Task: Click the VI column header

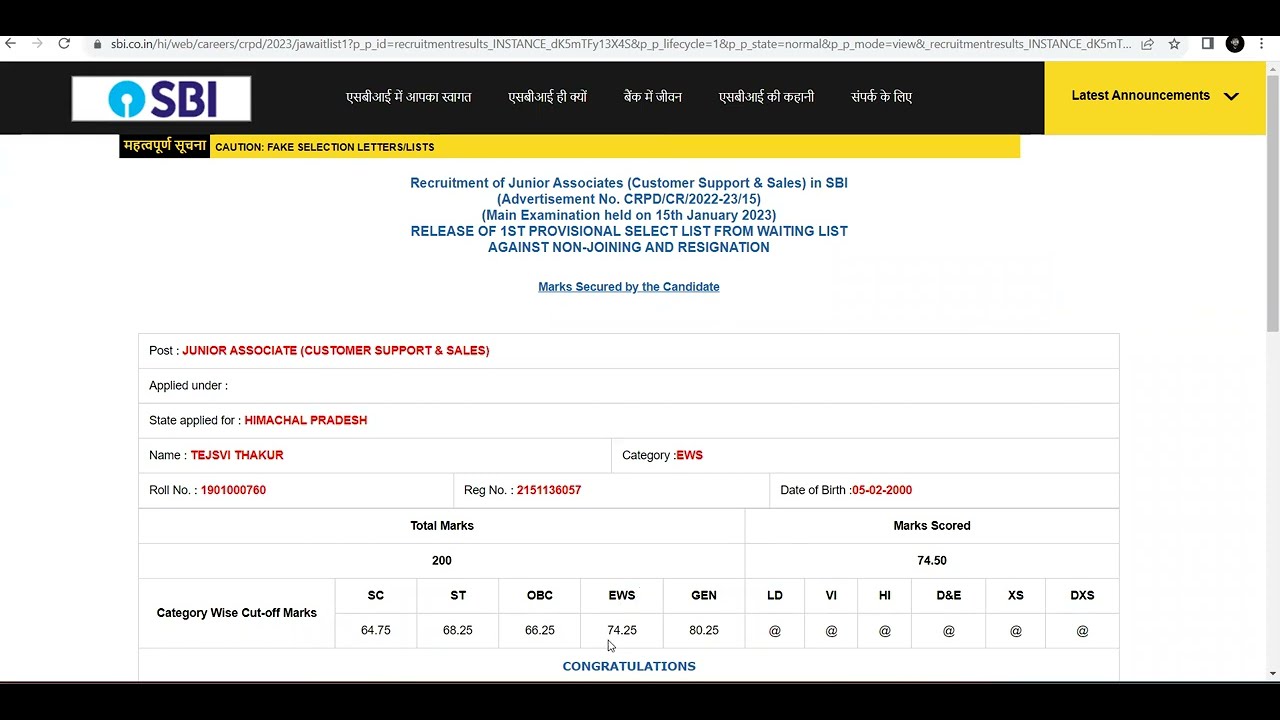Action: tap(831, 596)
